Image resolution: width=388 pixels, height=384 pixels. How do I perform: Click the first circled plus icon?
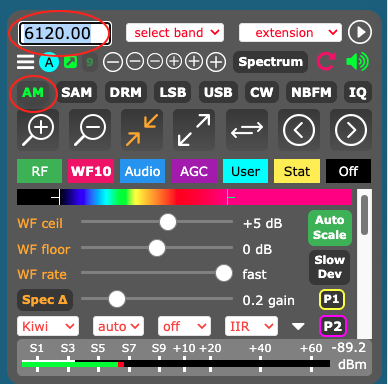[x=174, y=62]
